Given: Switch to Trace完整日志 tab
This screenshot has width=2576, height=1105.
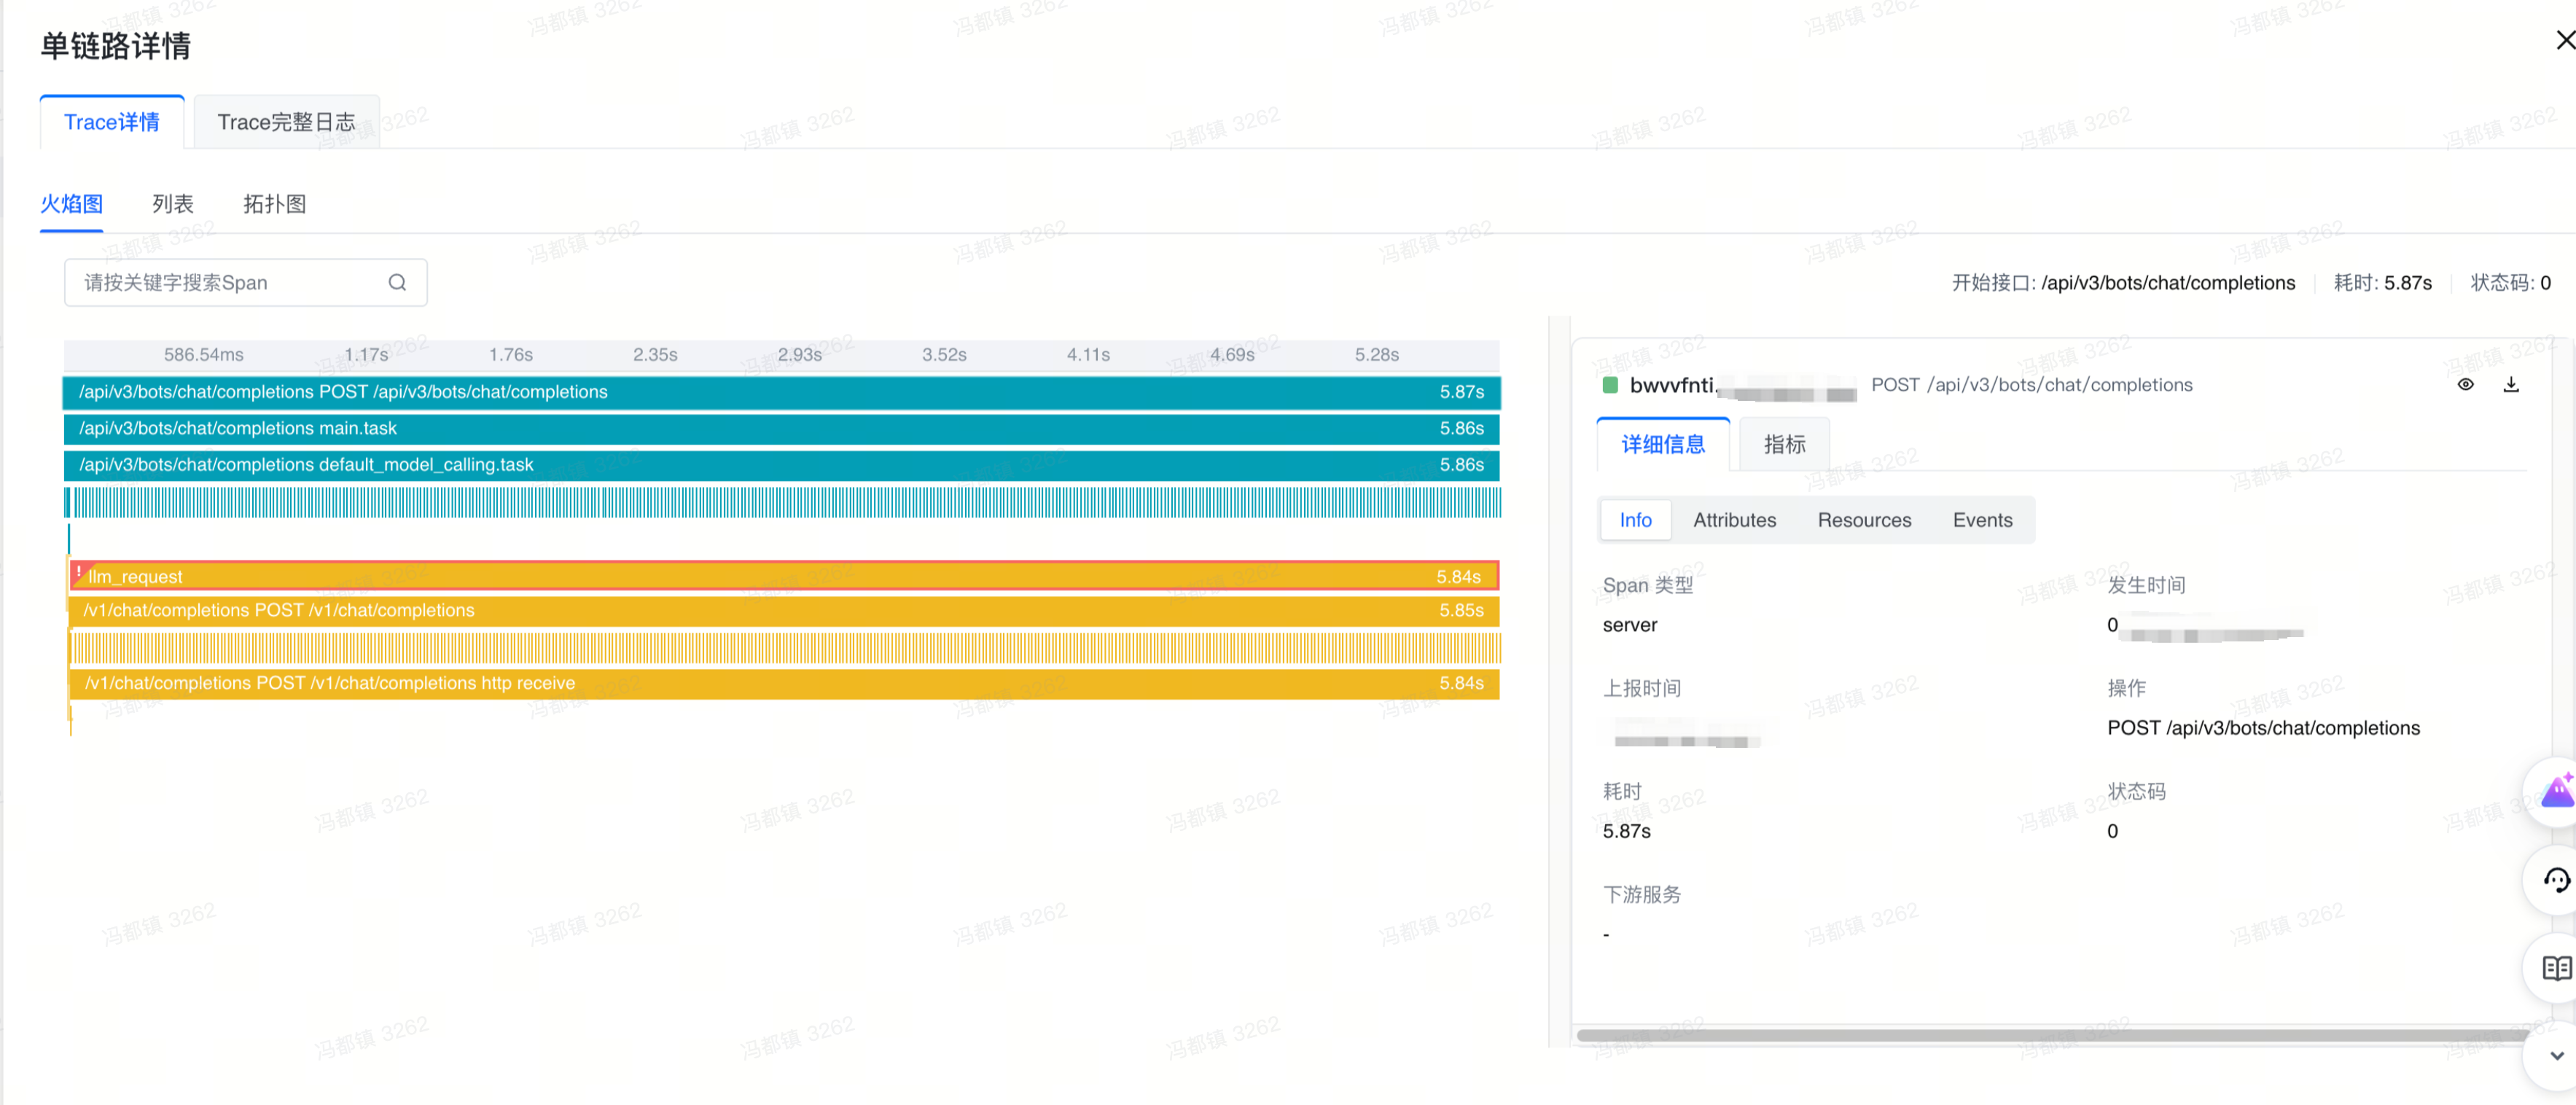Looking at the screenshot, I should click(x=286, y=122).
